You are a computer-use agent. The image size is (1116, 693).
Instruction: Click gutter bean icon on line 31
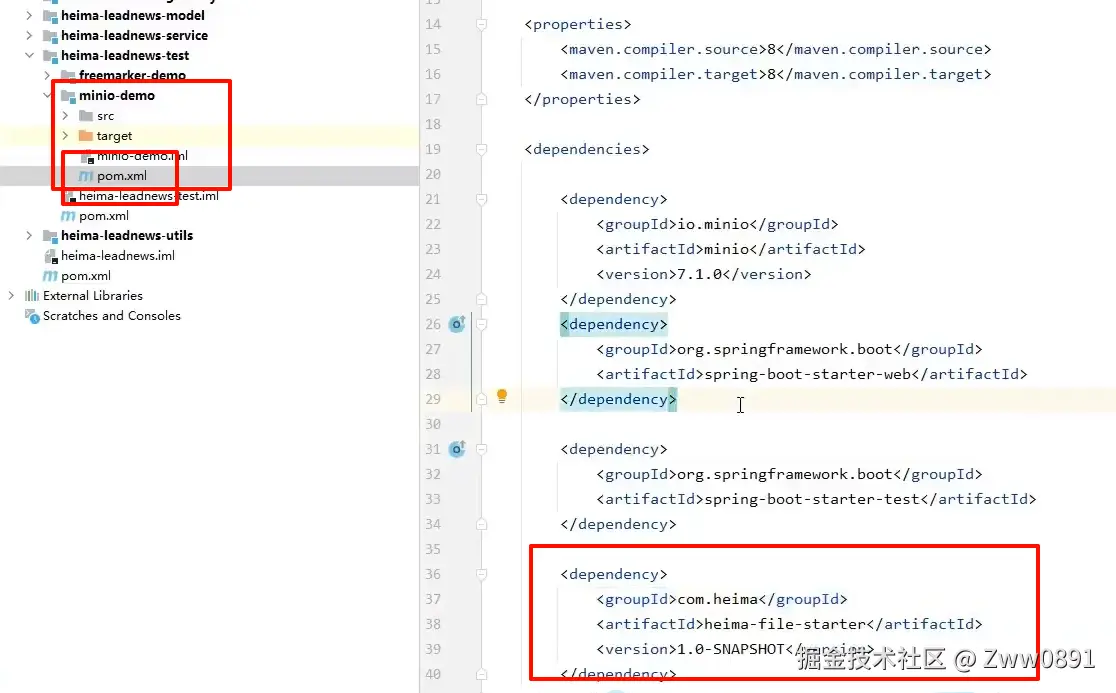(457, 449)
